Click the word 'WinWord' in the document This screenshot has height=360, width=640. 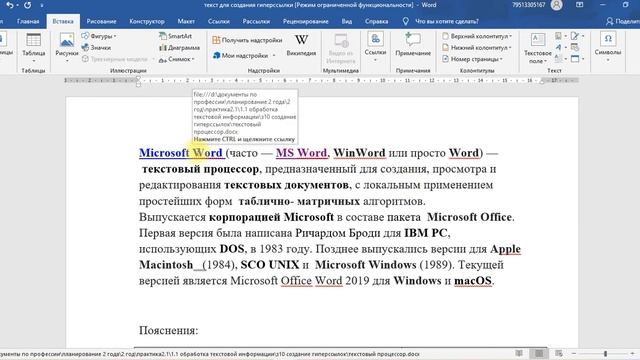pyautogui.click(x=359, y=153)
